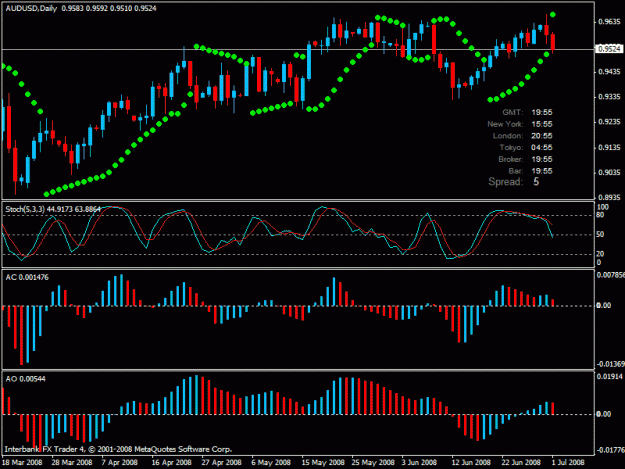Select the AO 0.00544 indicator label
Image resolution: width=625 pixels, height=469 pixels.
tap(26, 379)
